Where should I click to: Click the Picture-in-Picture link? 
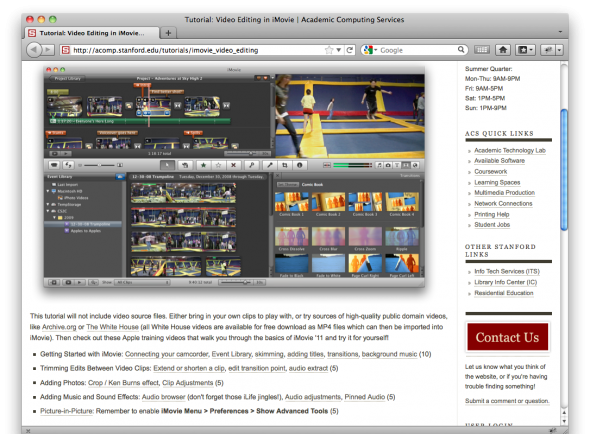pos(66,411)
